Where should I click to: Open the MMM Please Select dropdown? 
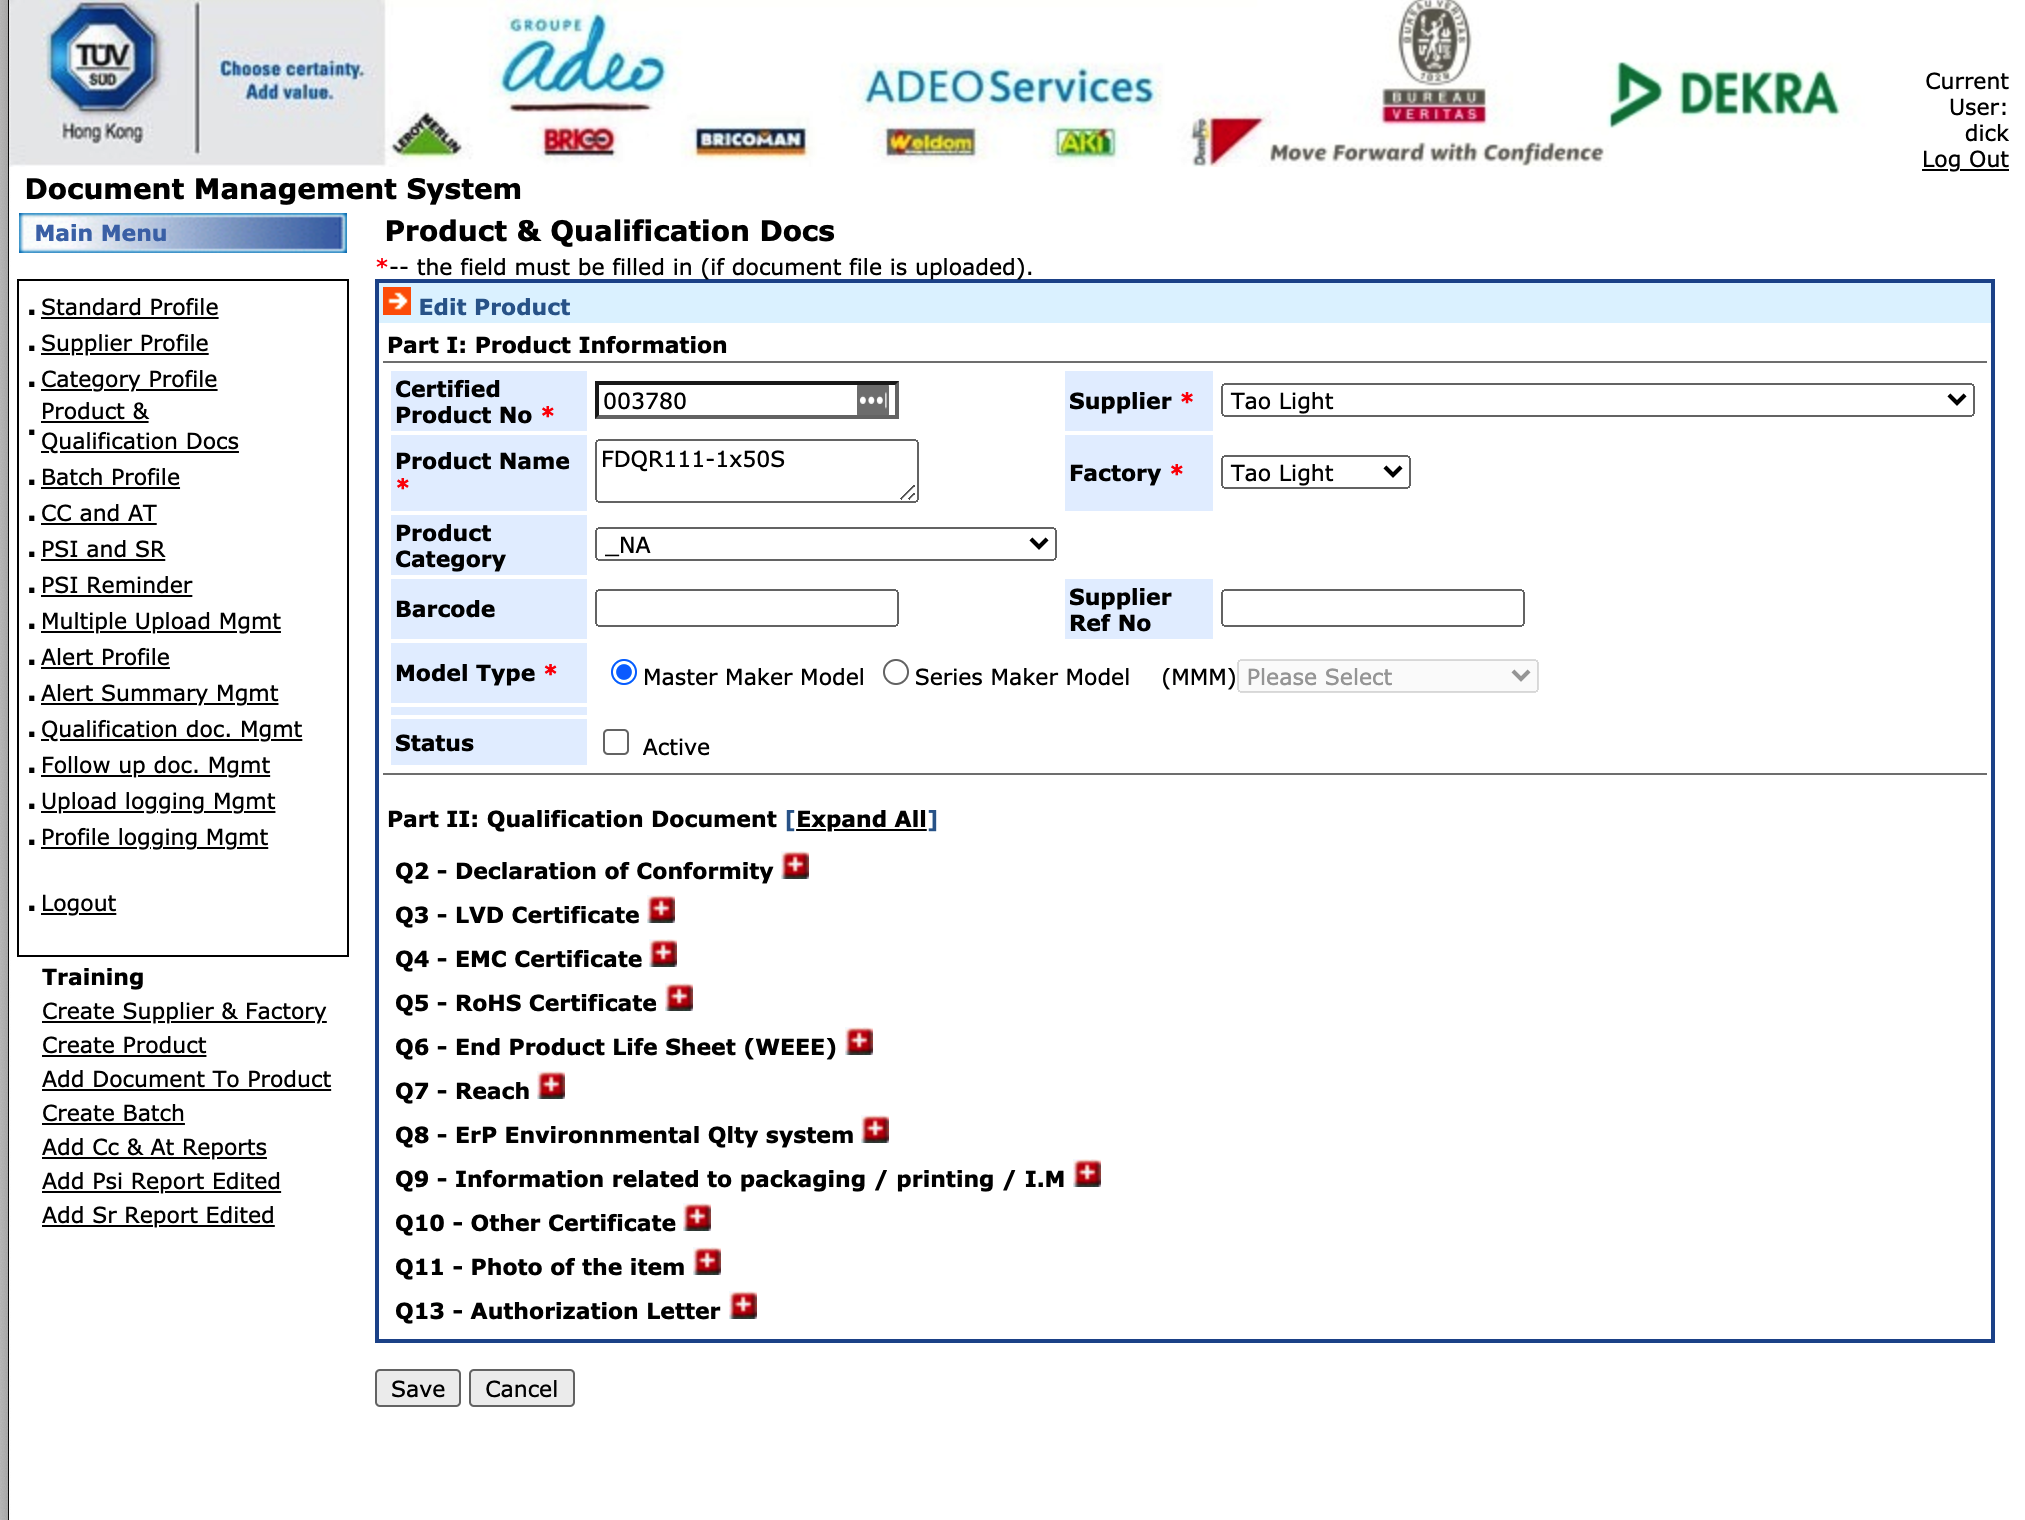1387,676
